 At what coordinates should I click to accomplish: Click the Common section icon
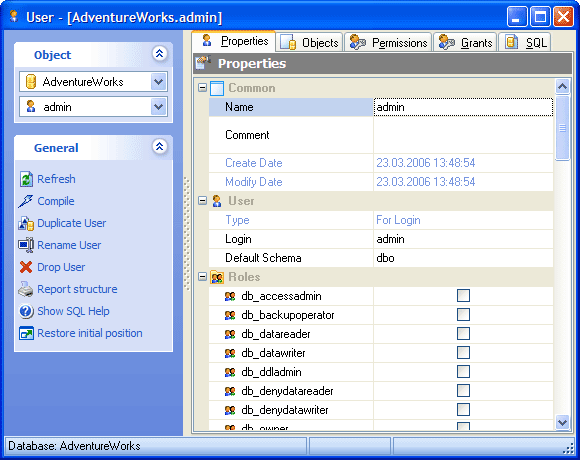click(x=217, y=88)
